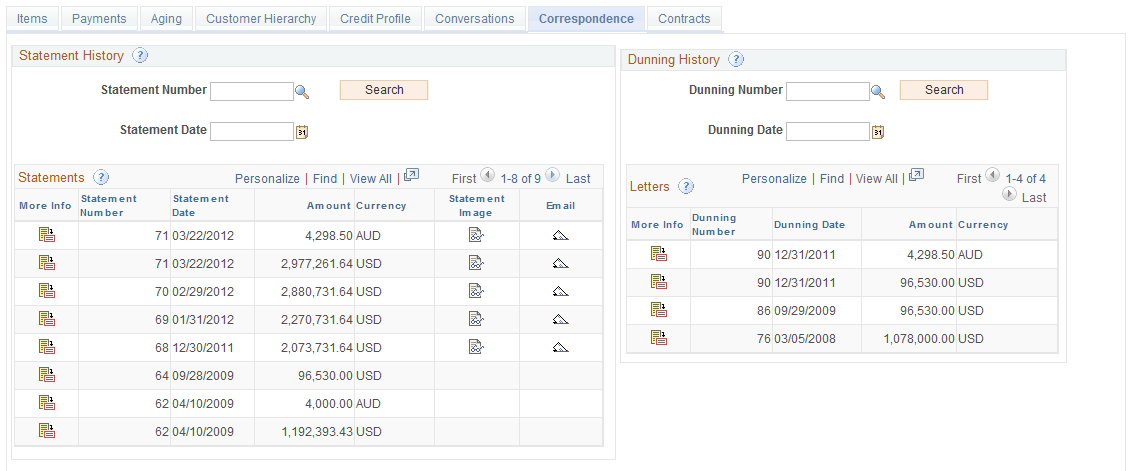Image resolution: width=1140 pixels, height=471 pixels.
Task: View statement image for 2,977,261.64 USD statement
Action: coord(476,262)
